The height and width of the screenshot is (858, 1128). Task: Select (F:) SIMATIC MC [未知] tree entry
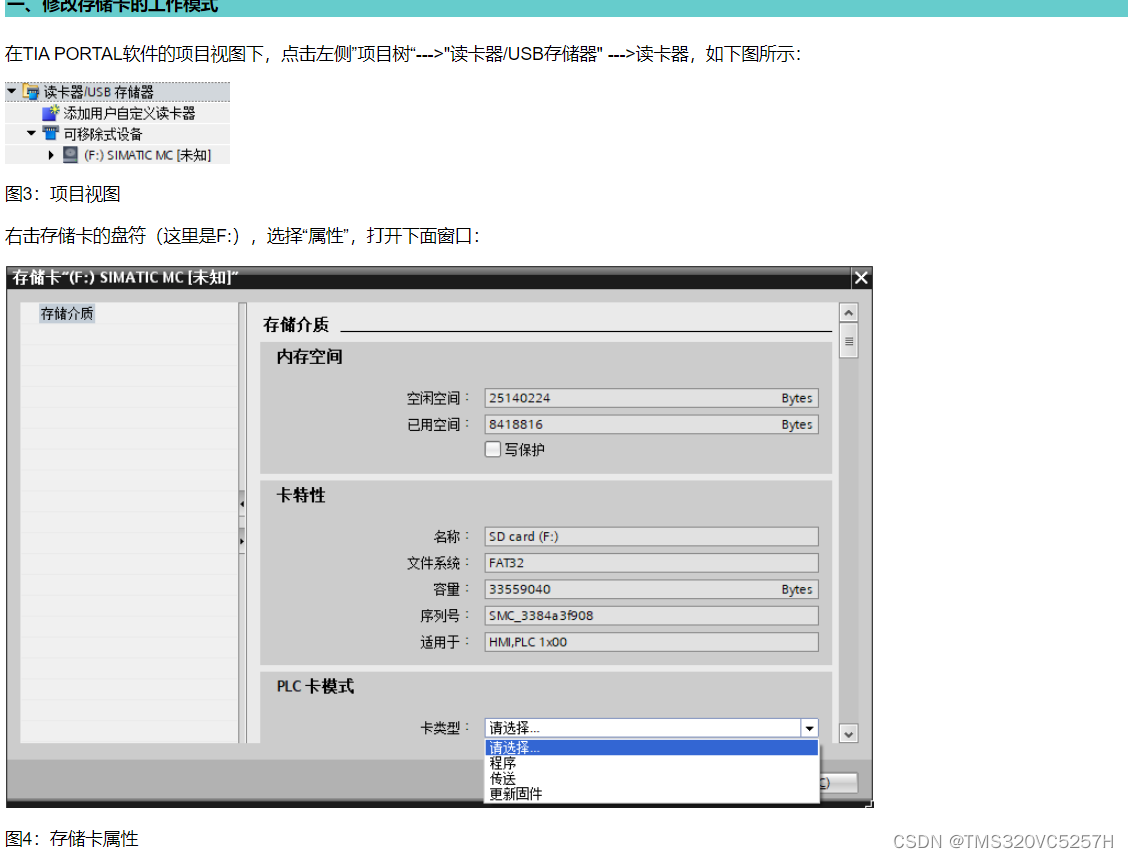(147, 155)
